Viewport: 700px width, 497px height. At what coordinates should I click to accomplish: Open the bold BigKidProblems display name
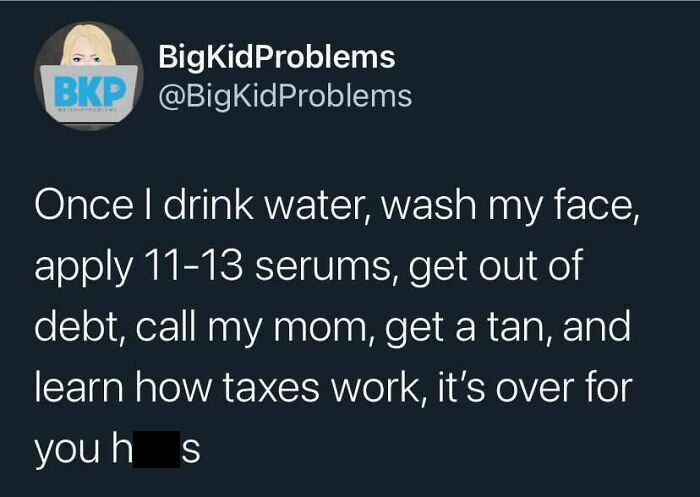277,58
